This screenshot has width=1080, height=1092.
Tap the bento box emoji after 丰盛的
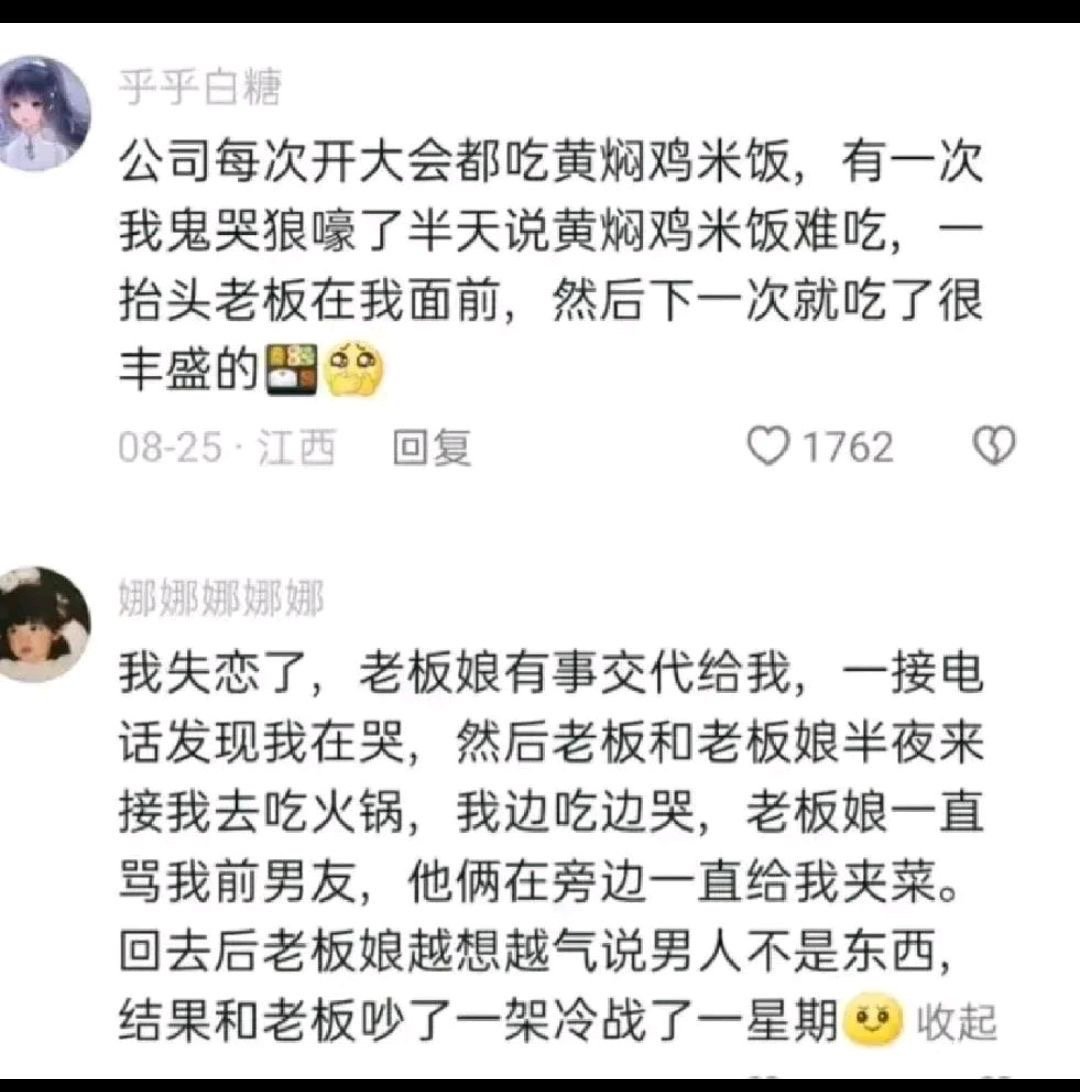292,369
